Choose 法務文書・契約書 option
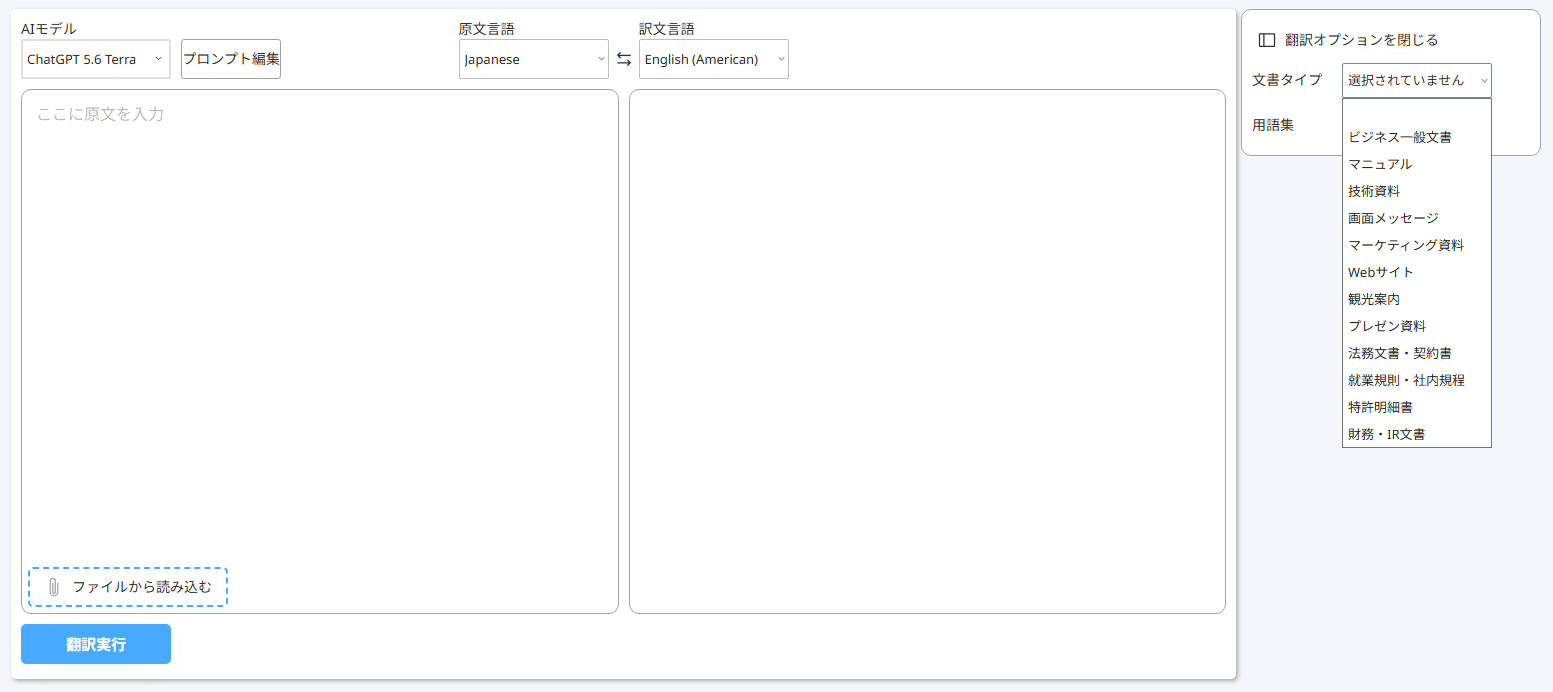Screen dimensions: 1553x692 point(1417,353)
